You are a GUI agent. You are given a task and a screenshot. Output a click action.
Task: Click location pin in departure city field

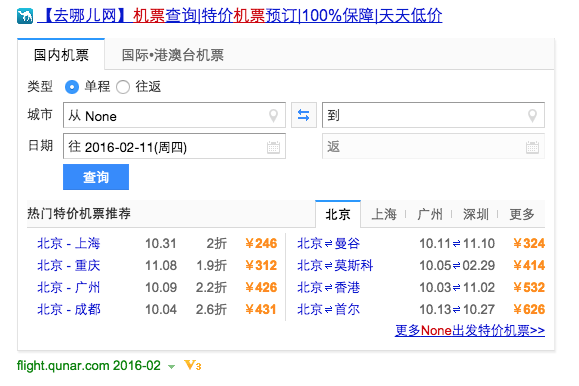click(273, 116)
